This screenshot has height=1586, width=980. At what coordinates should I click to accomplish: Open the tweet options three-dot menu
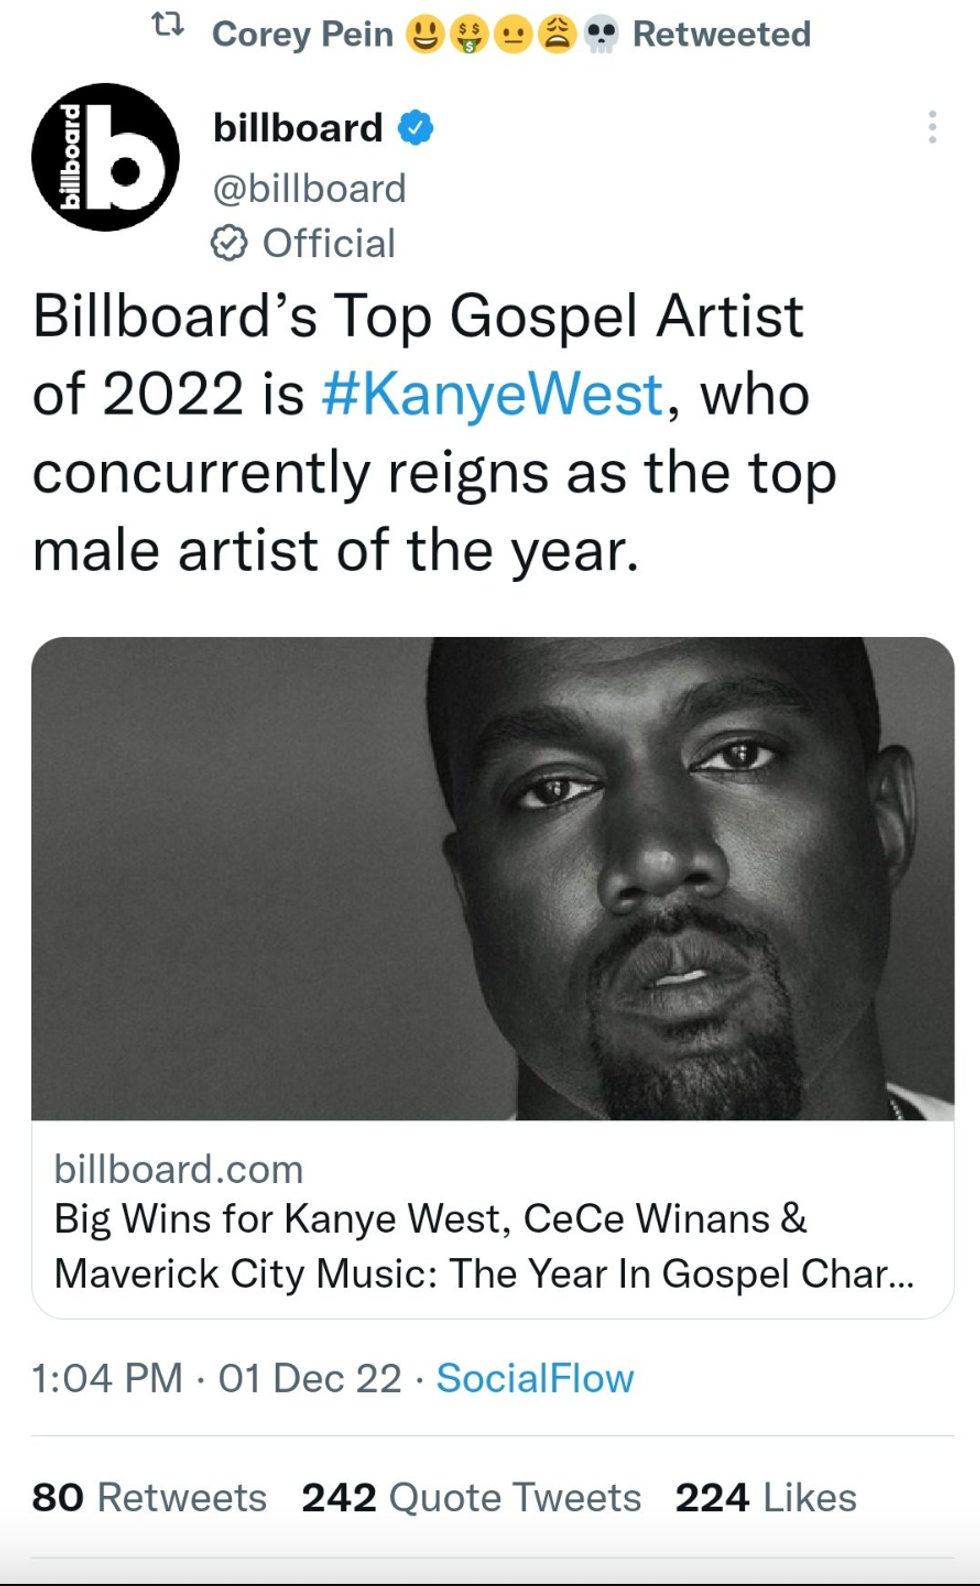(933, 126)
